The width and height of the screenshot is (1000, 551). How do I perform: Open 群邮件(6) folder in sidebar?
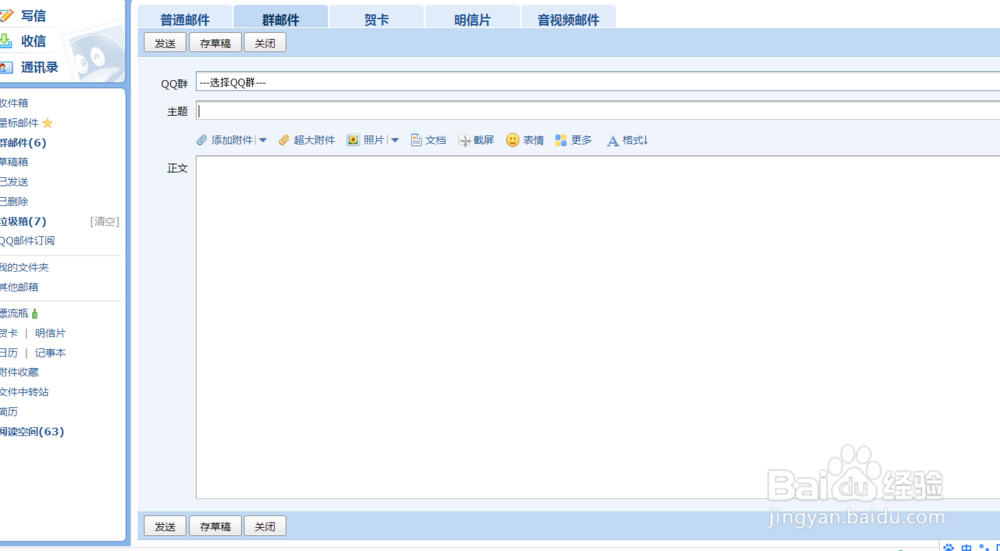point(23,142)
